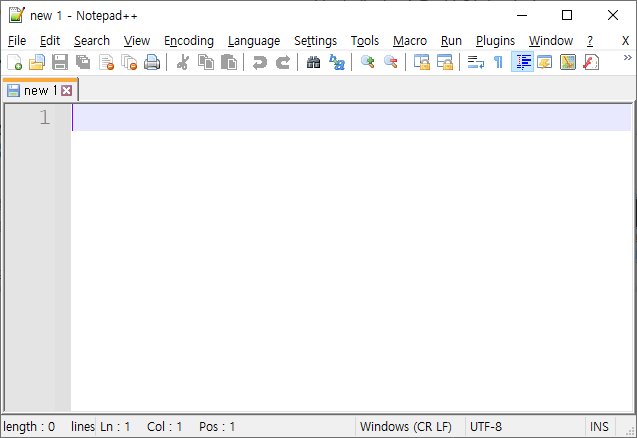Open the Replace dialog icon
637x438 pixels.
[337, 62]
